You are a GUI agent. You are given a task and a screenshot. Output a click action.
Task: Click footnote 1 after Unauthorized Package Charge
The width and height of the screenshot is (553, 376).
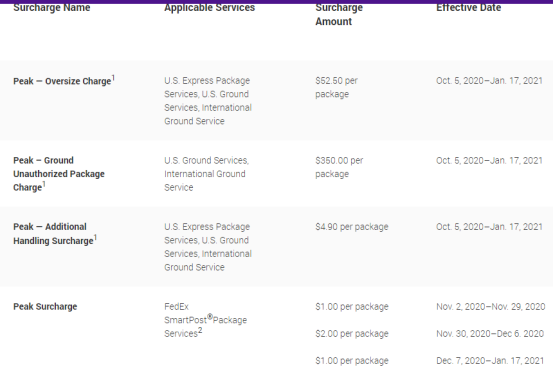(x=44, y=184)
